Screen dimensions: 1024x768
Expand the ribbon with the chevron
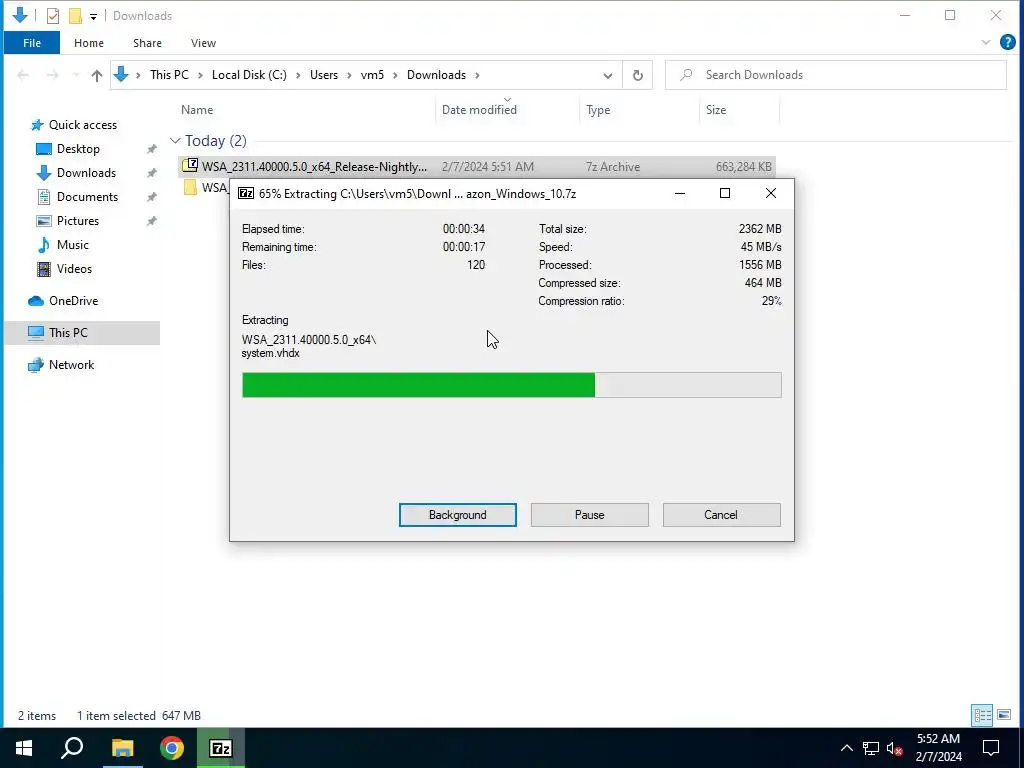click(x=985, y=42)
